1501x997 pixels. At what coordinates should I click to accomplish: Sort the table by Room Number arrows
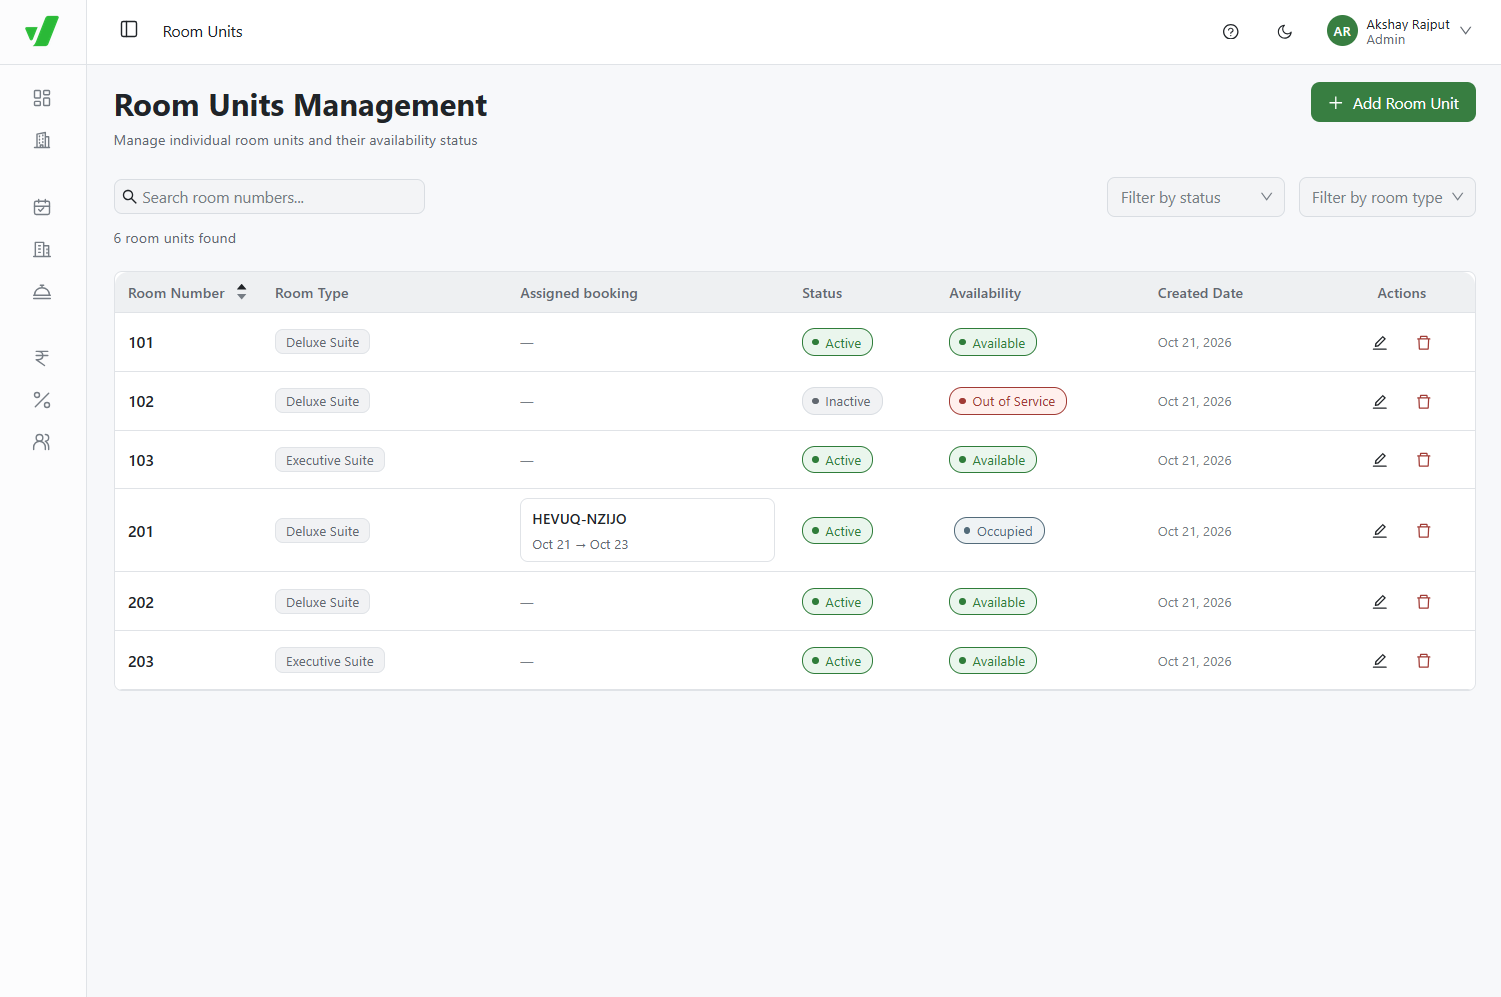coord(242,292)
